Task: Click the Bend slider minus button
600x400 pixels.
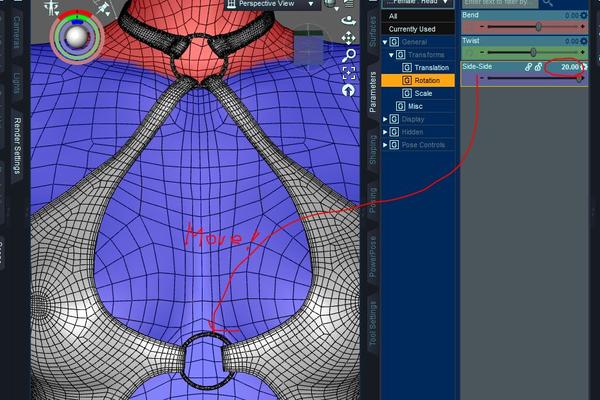Action: click(x=482, y=27)
